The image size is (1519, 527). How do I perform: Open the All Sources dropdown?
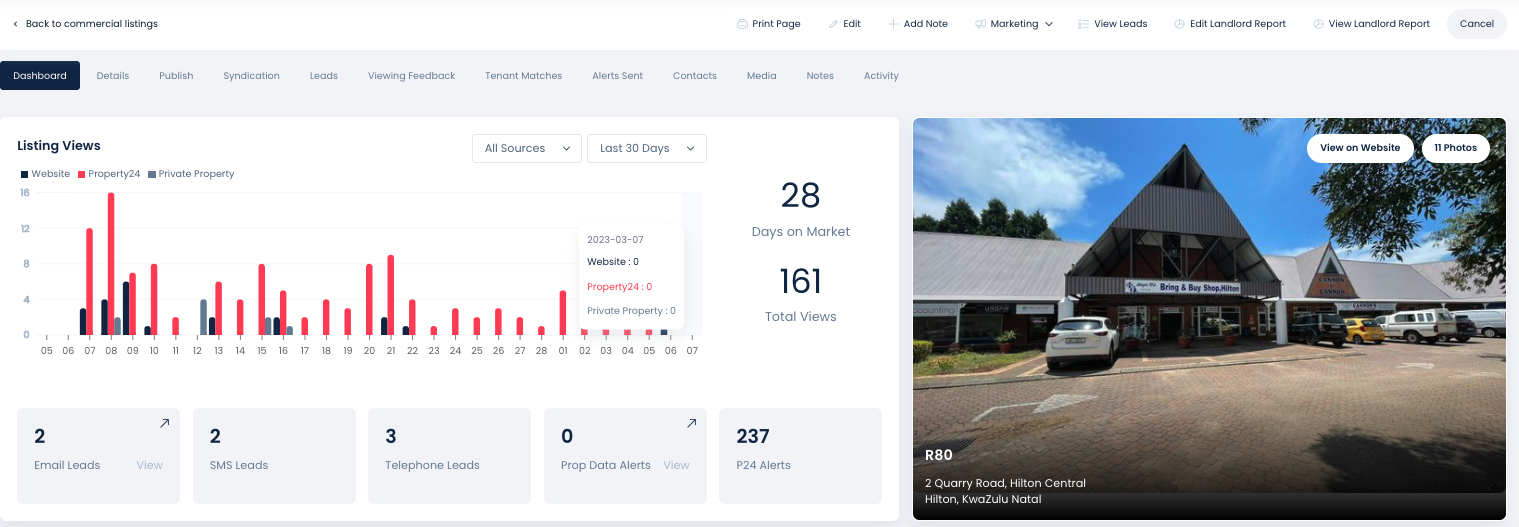point(527,148)
